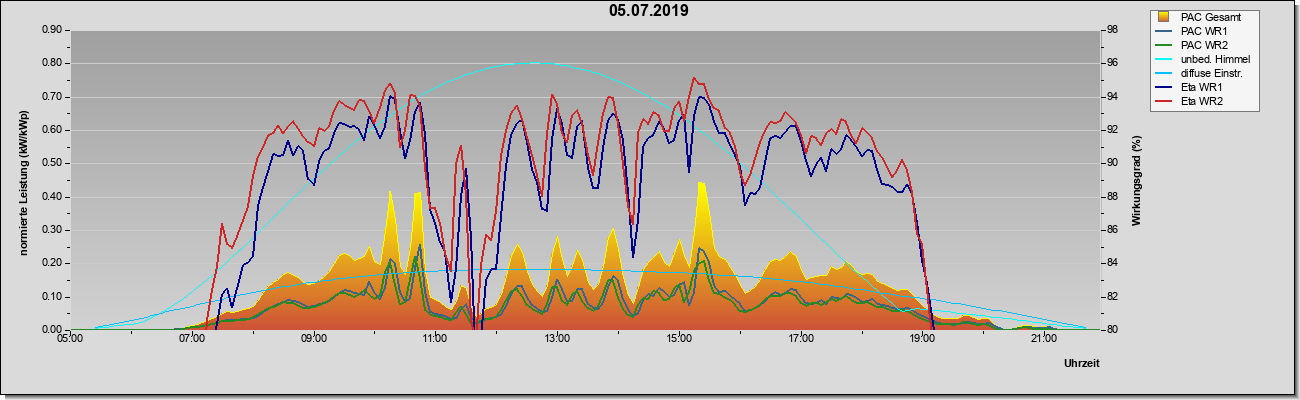
Task: Click the PAC Gesamt orange swatch in legend
Action: pos(1164,16)
